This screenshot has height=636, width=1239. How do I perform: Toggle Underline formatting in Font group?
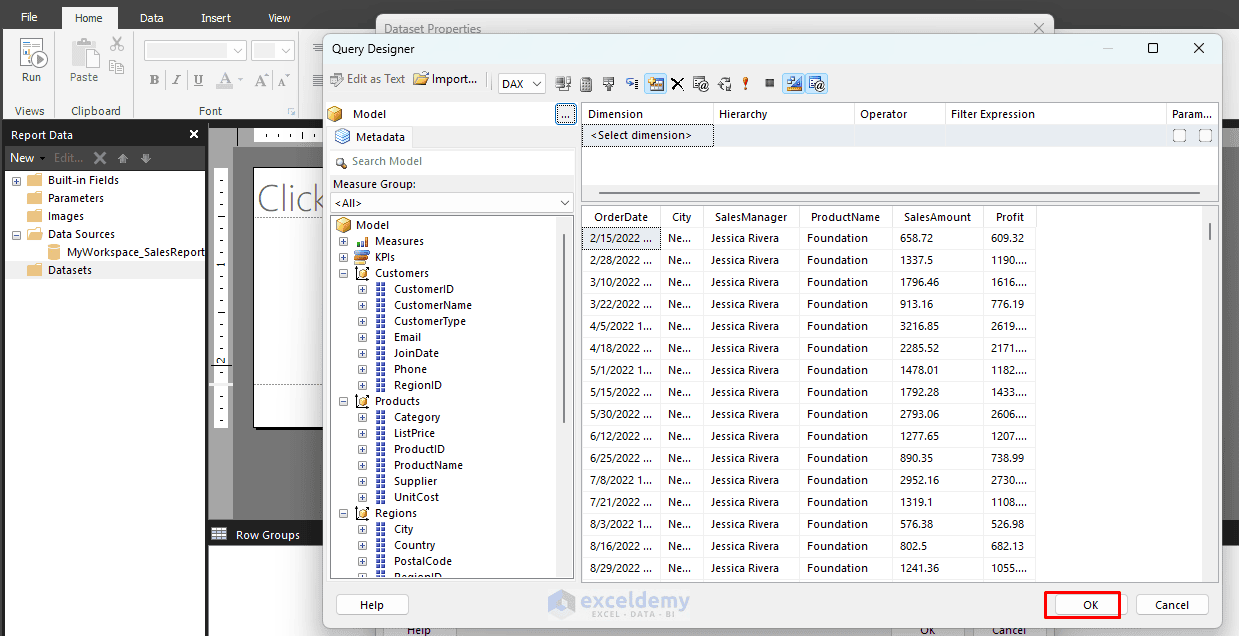[x=198, y=81]
